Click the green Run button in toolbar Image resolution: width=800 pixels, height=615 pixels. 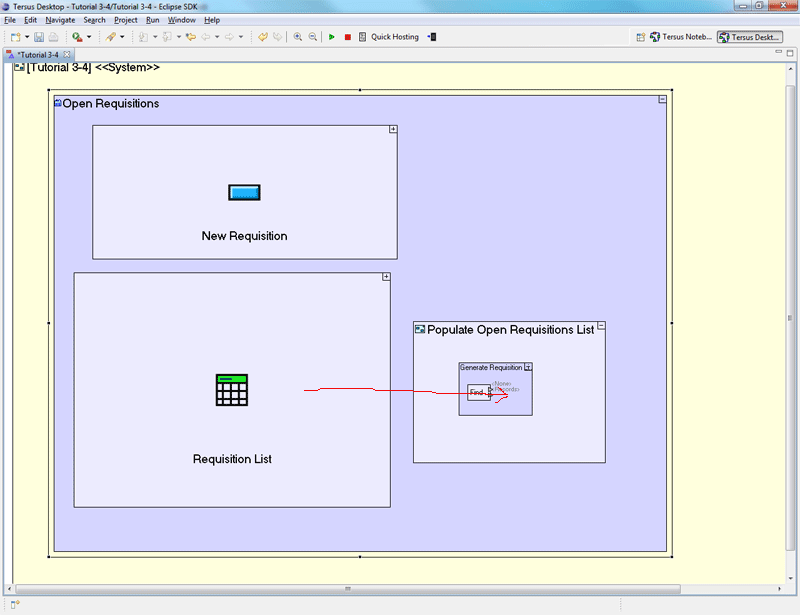332,37
